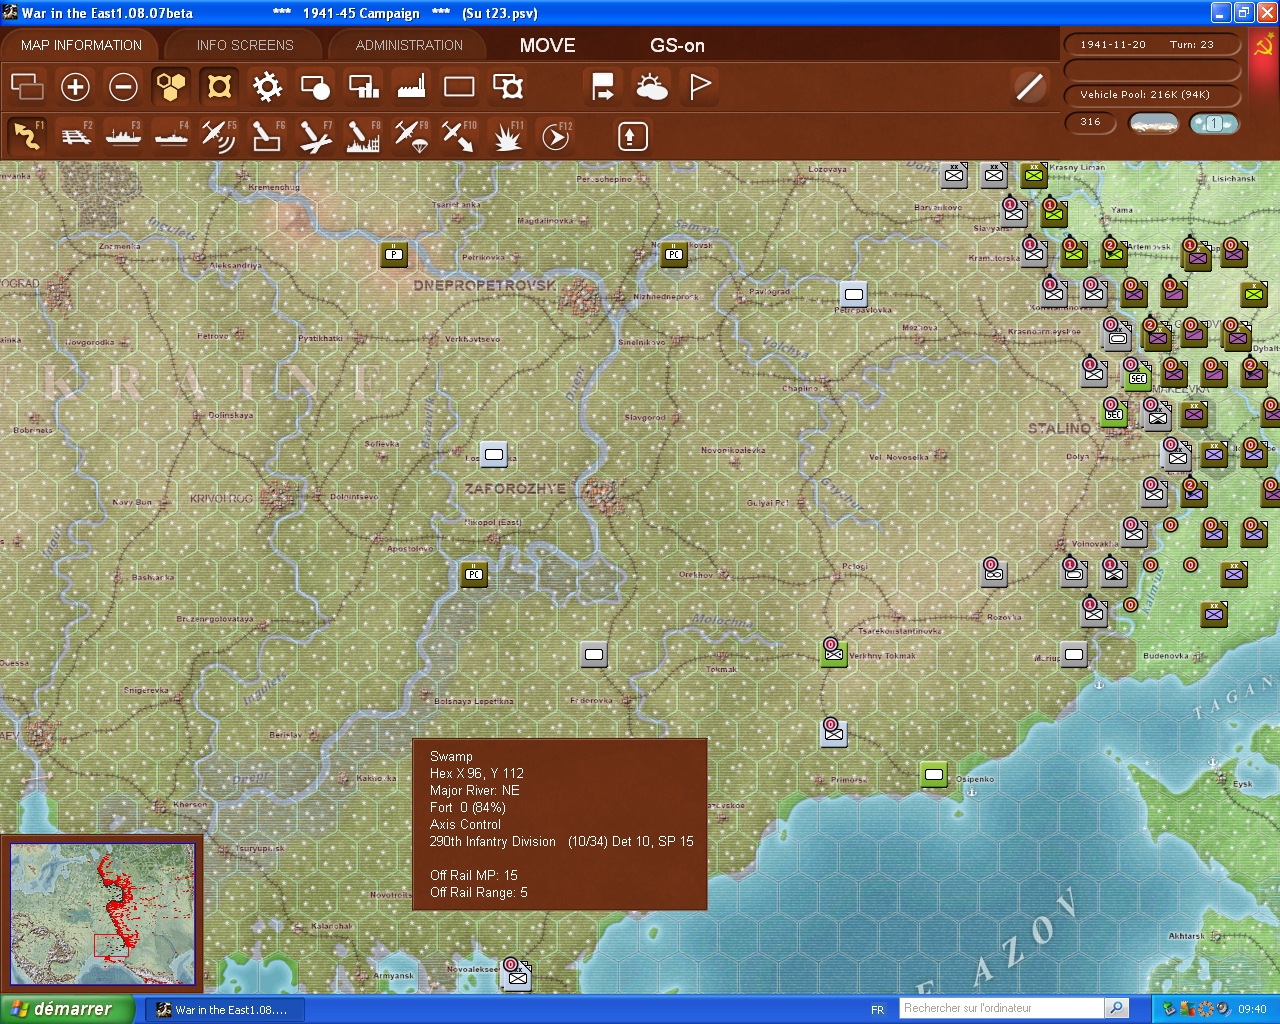Click the FR language indicator
Screen dimensions: 1280x1024
(x=877, y=1010)
